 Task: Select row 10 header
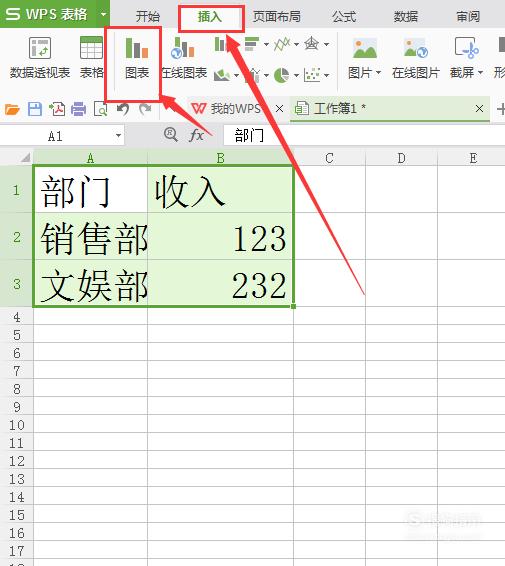point(16,424)
